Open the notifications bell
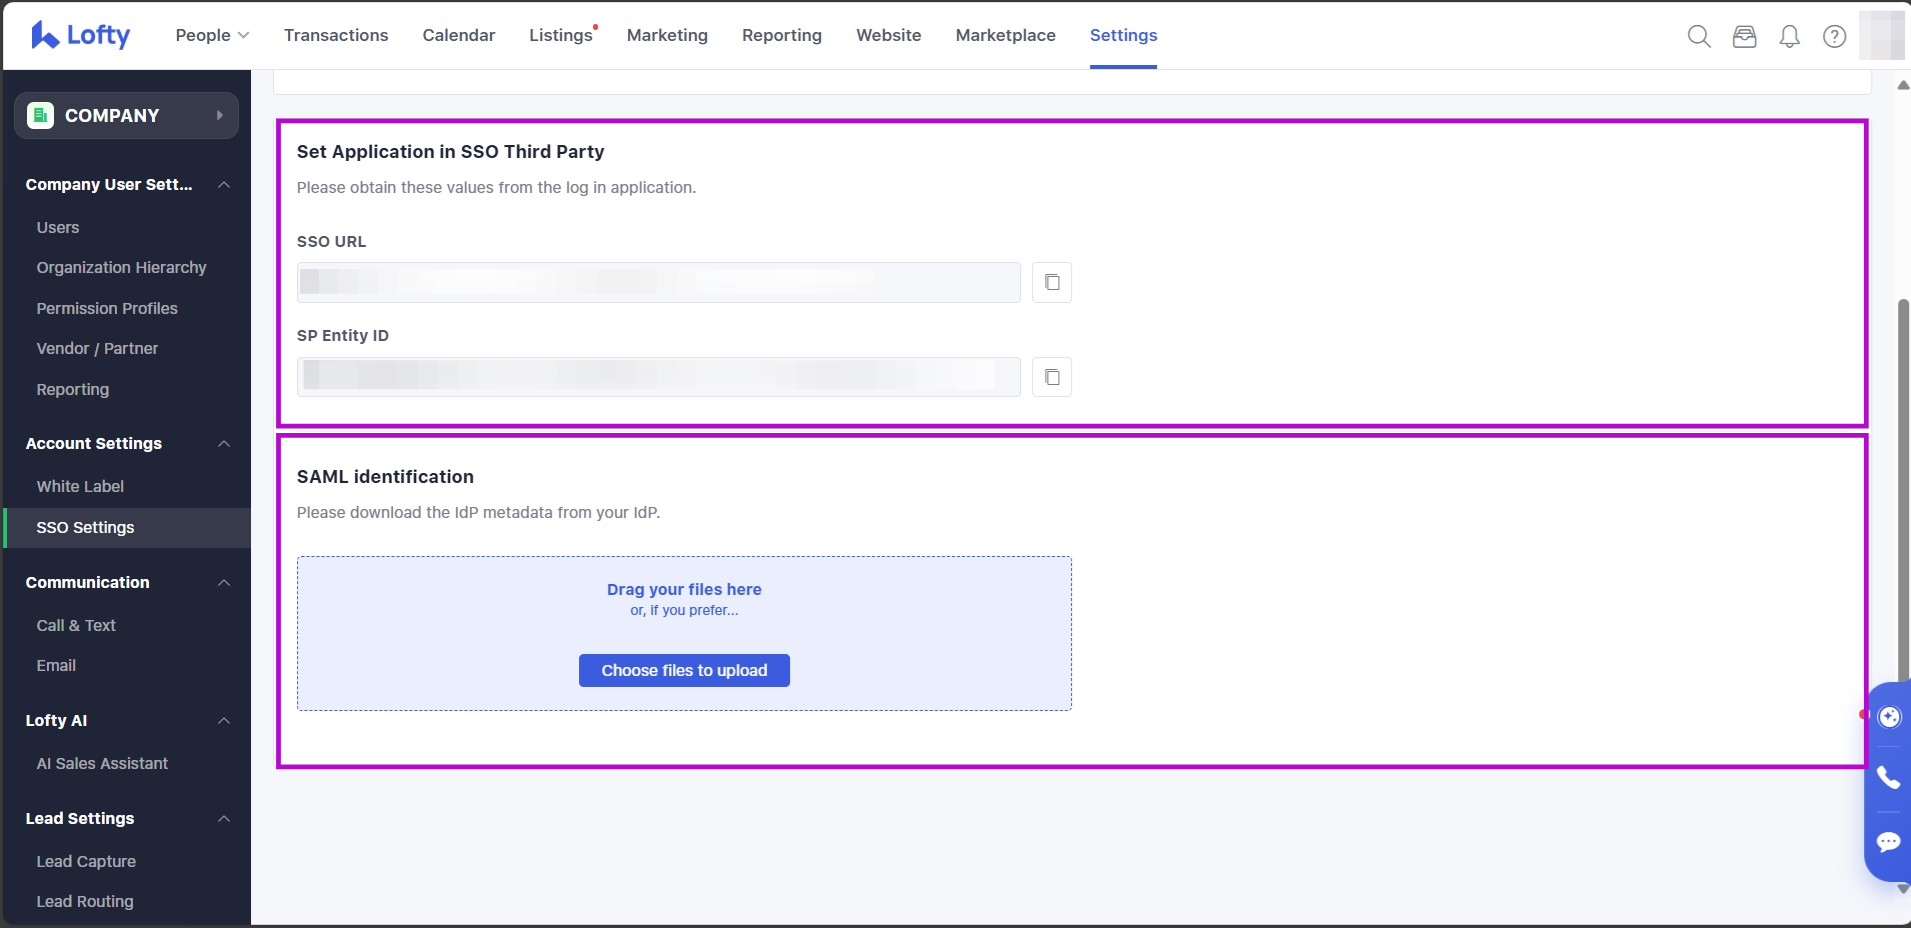The width and height of the screenshot is (1911, 928). [1789, 37]
